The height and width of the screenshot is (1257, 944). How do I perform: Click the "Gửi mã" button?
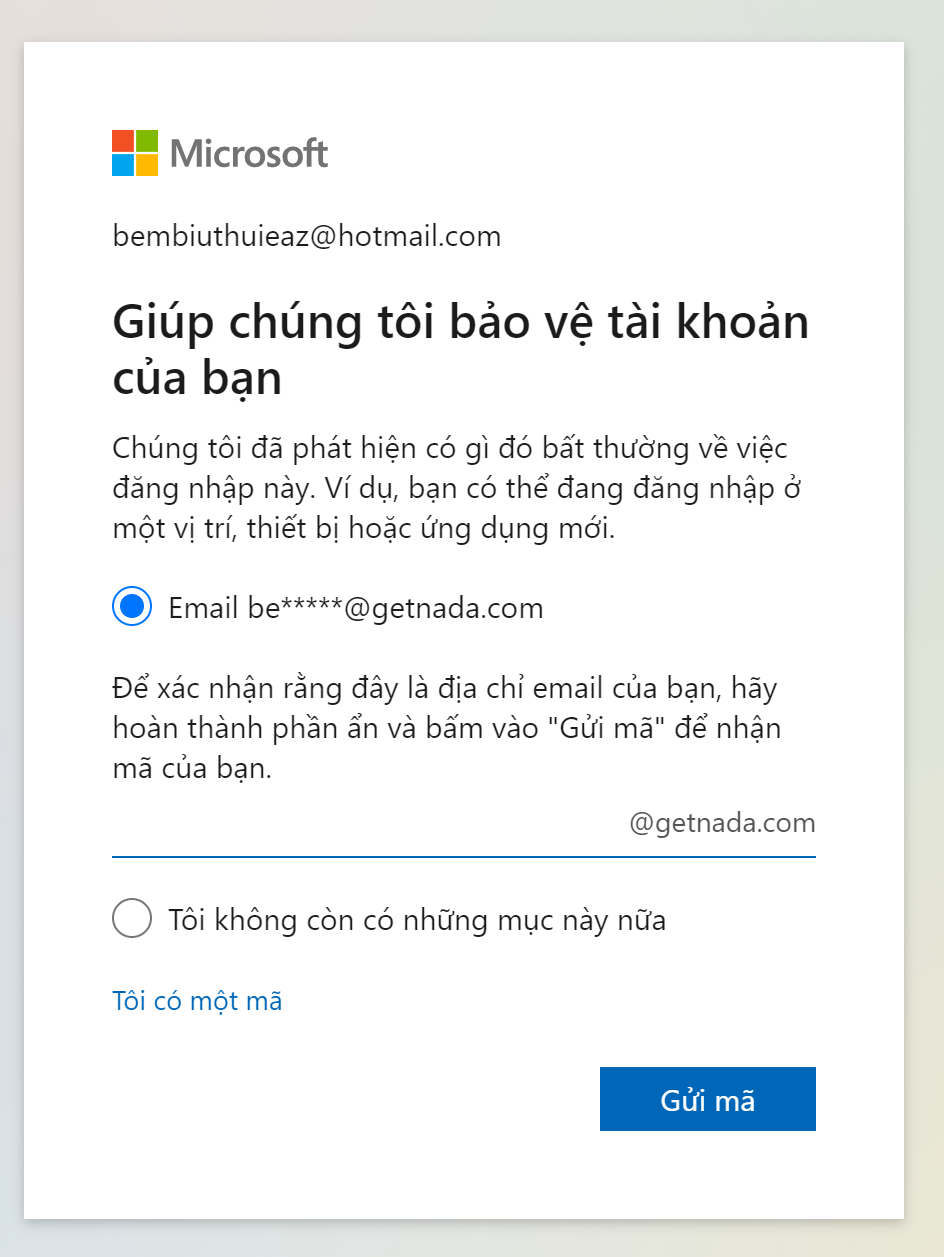(x=708, y=1099)
